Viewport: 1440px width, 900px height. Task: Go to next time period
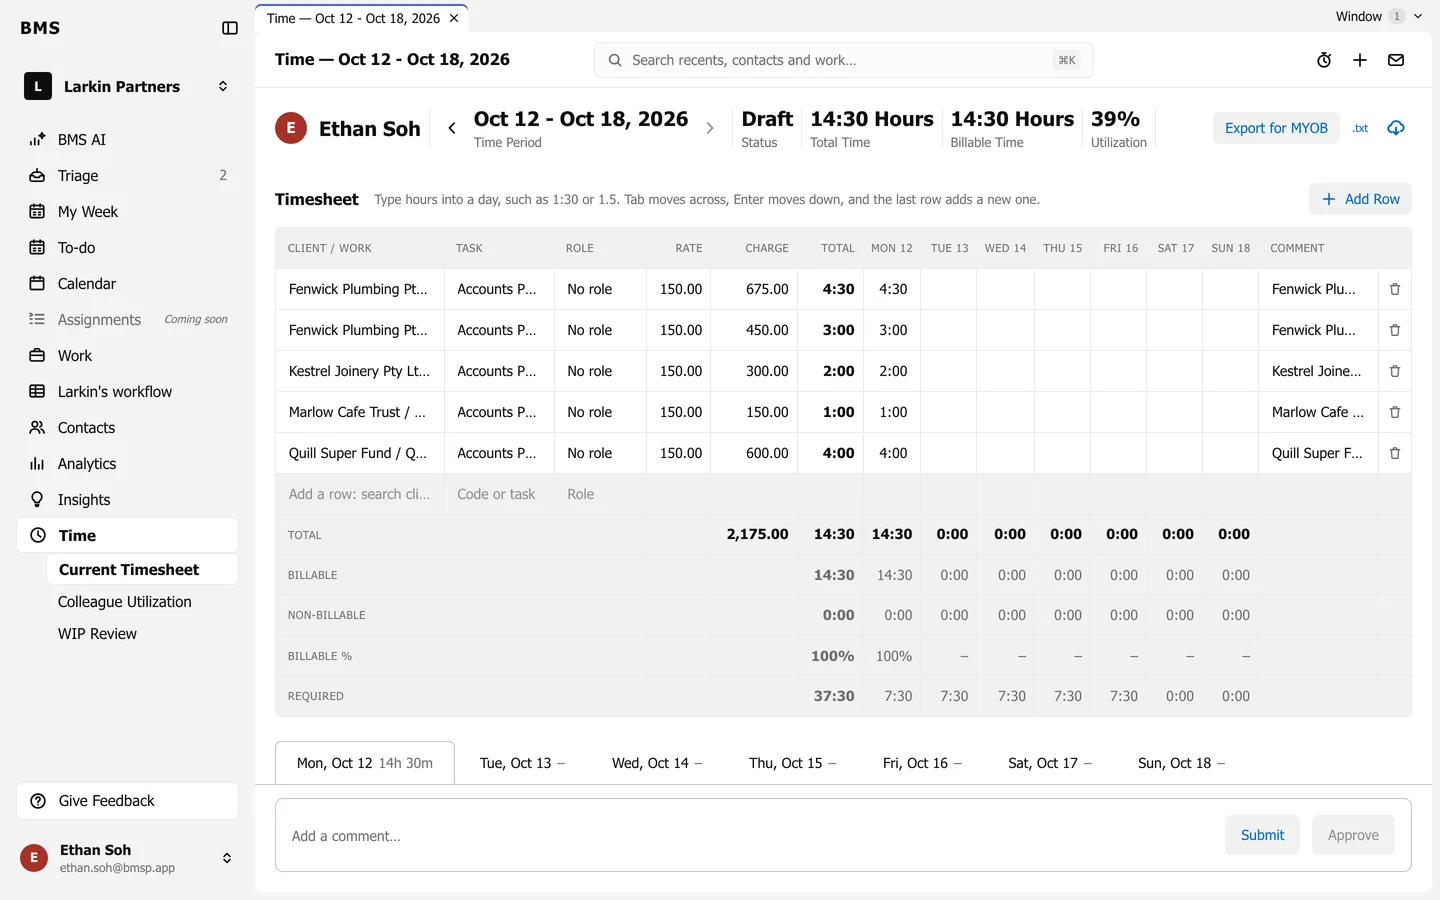[x=710, y=128]
